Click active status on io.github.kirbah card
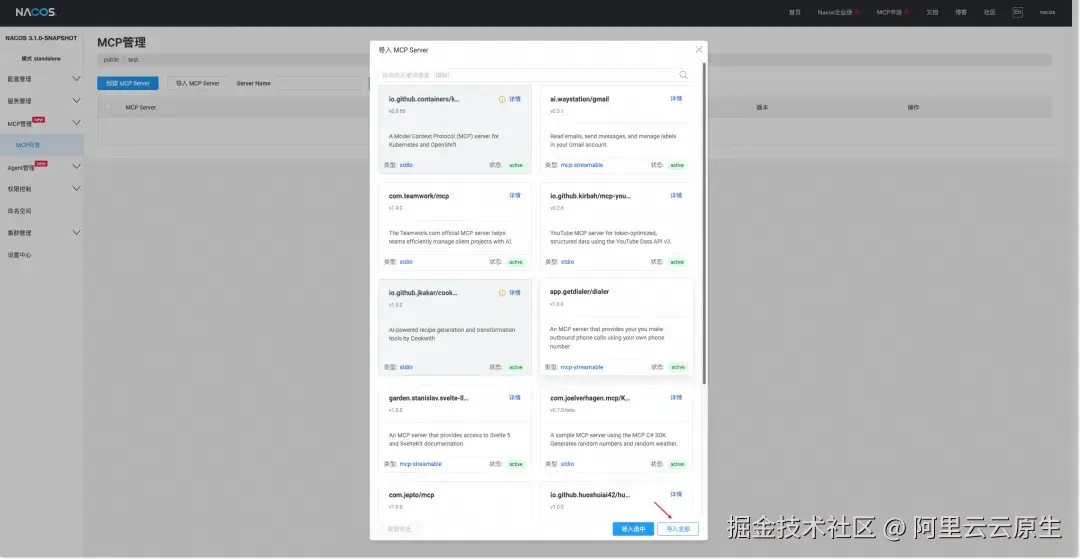 pyautogui.click(x=677, y=262)
